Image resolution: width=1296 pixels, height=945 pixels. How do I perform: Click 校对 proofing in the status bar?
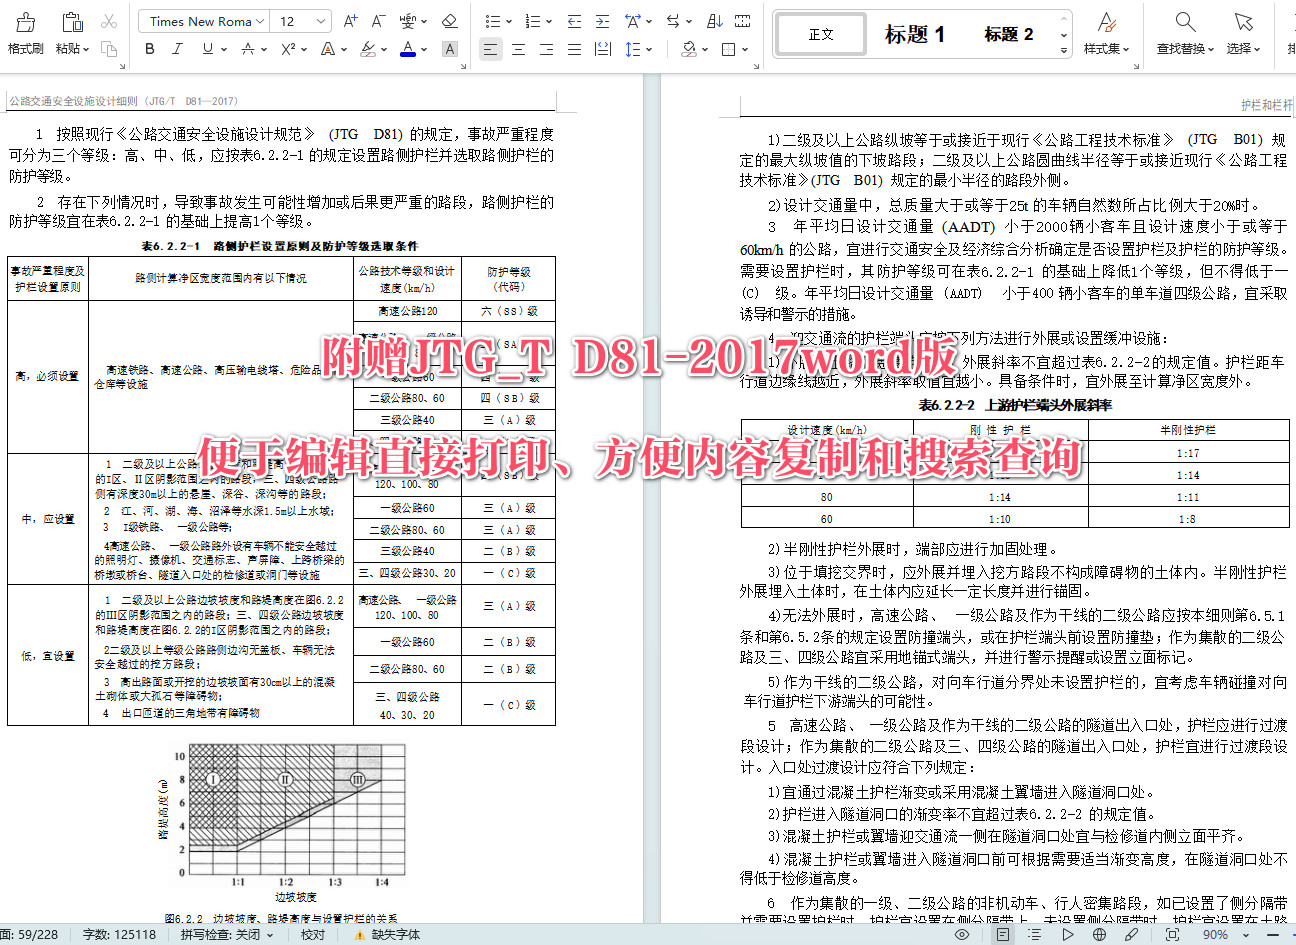(313, 934)
